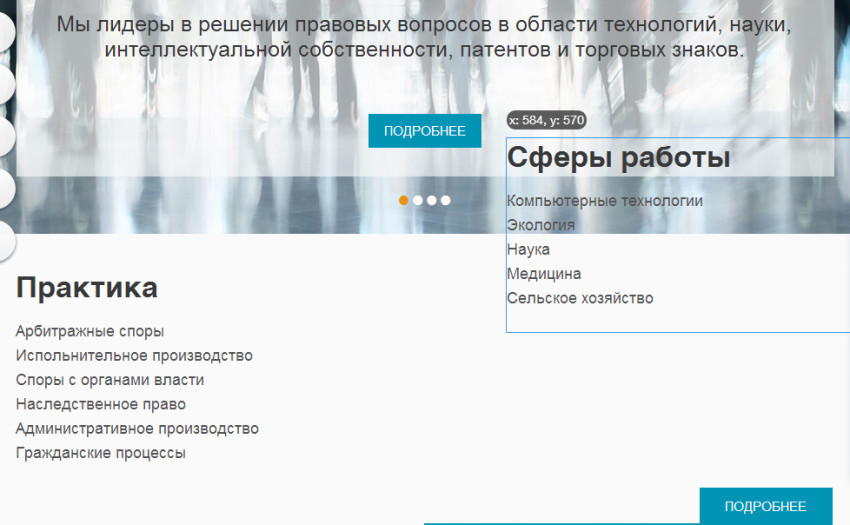This screenshot has width=850, height=525.
Task: Click the topmost round button on left edge
Action: point(4,33)
